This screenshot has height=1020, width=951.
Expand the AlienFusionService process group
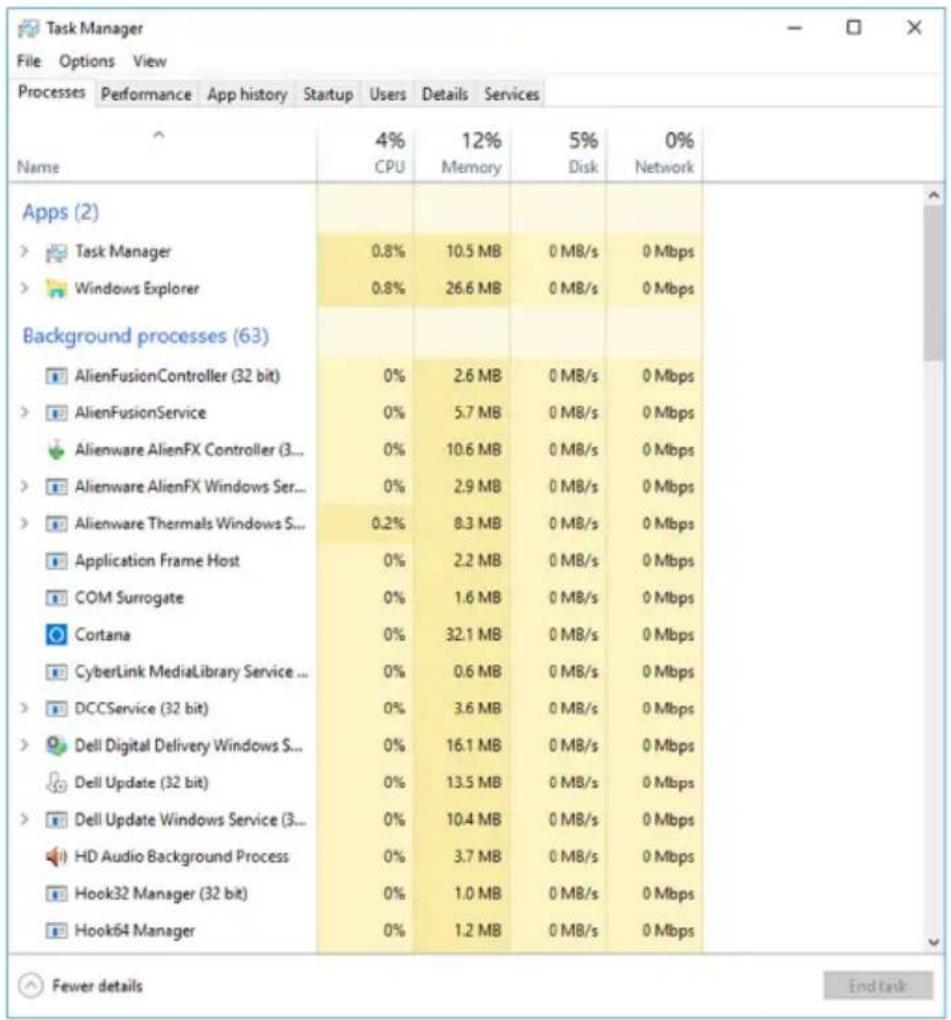(25, 412)
